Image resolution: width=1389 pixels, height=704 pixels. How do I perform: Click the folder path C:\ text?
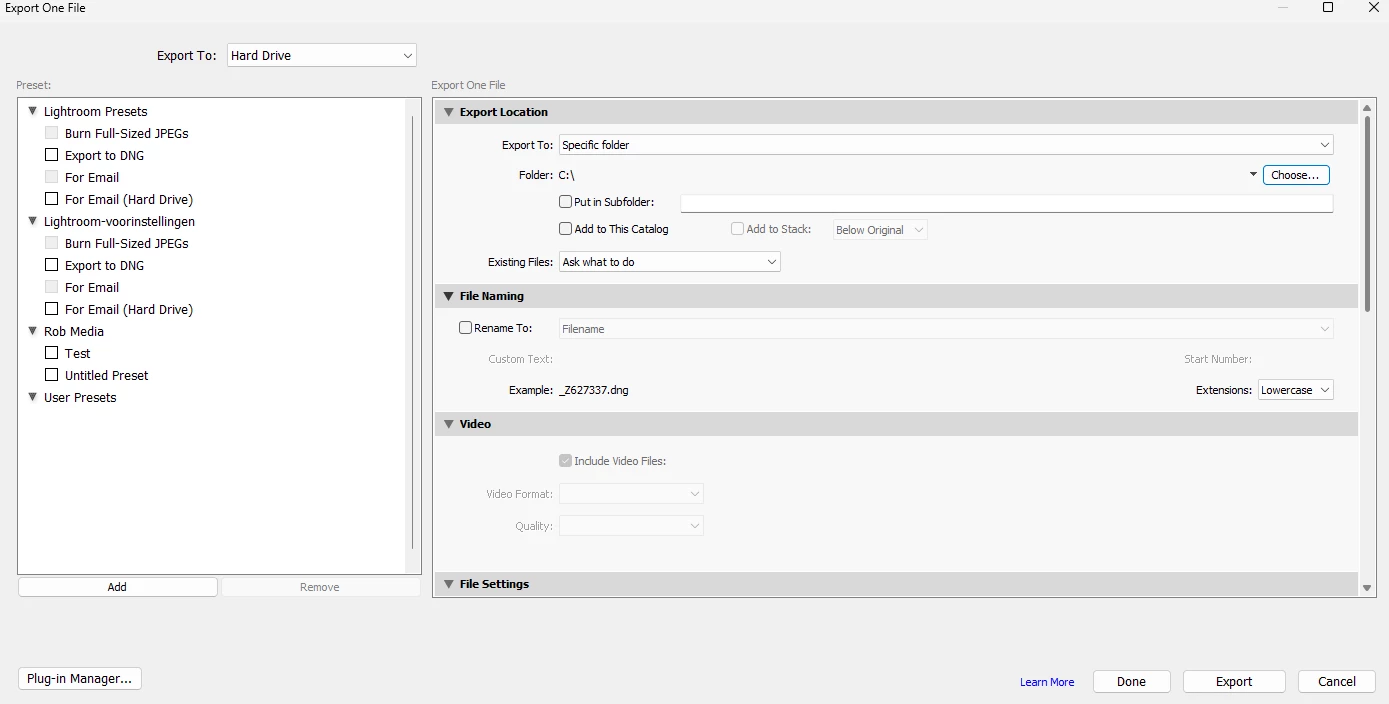coord(566,175)
